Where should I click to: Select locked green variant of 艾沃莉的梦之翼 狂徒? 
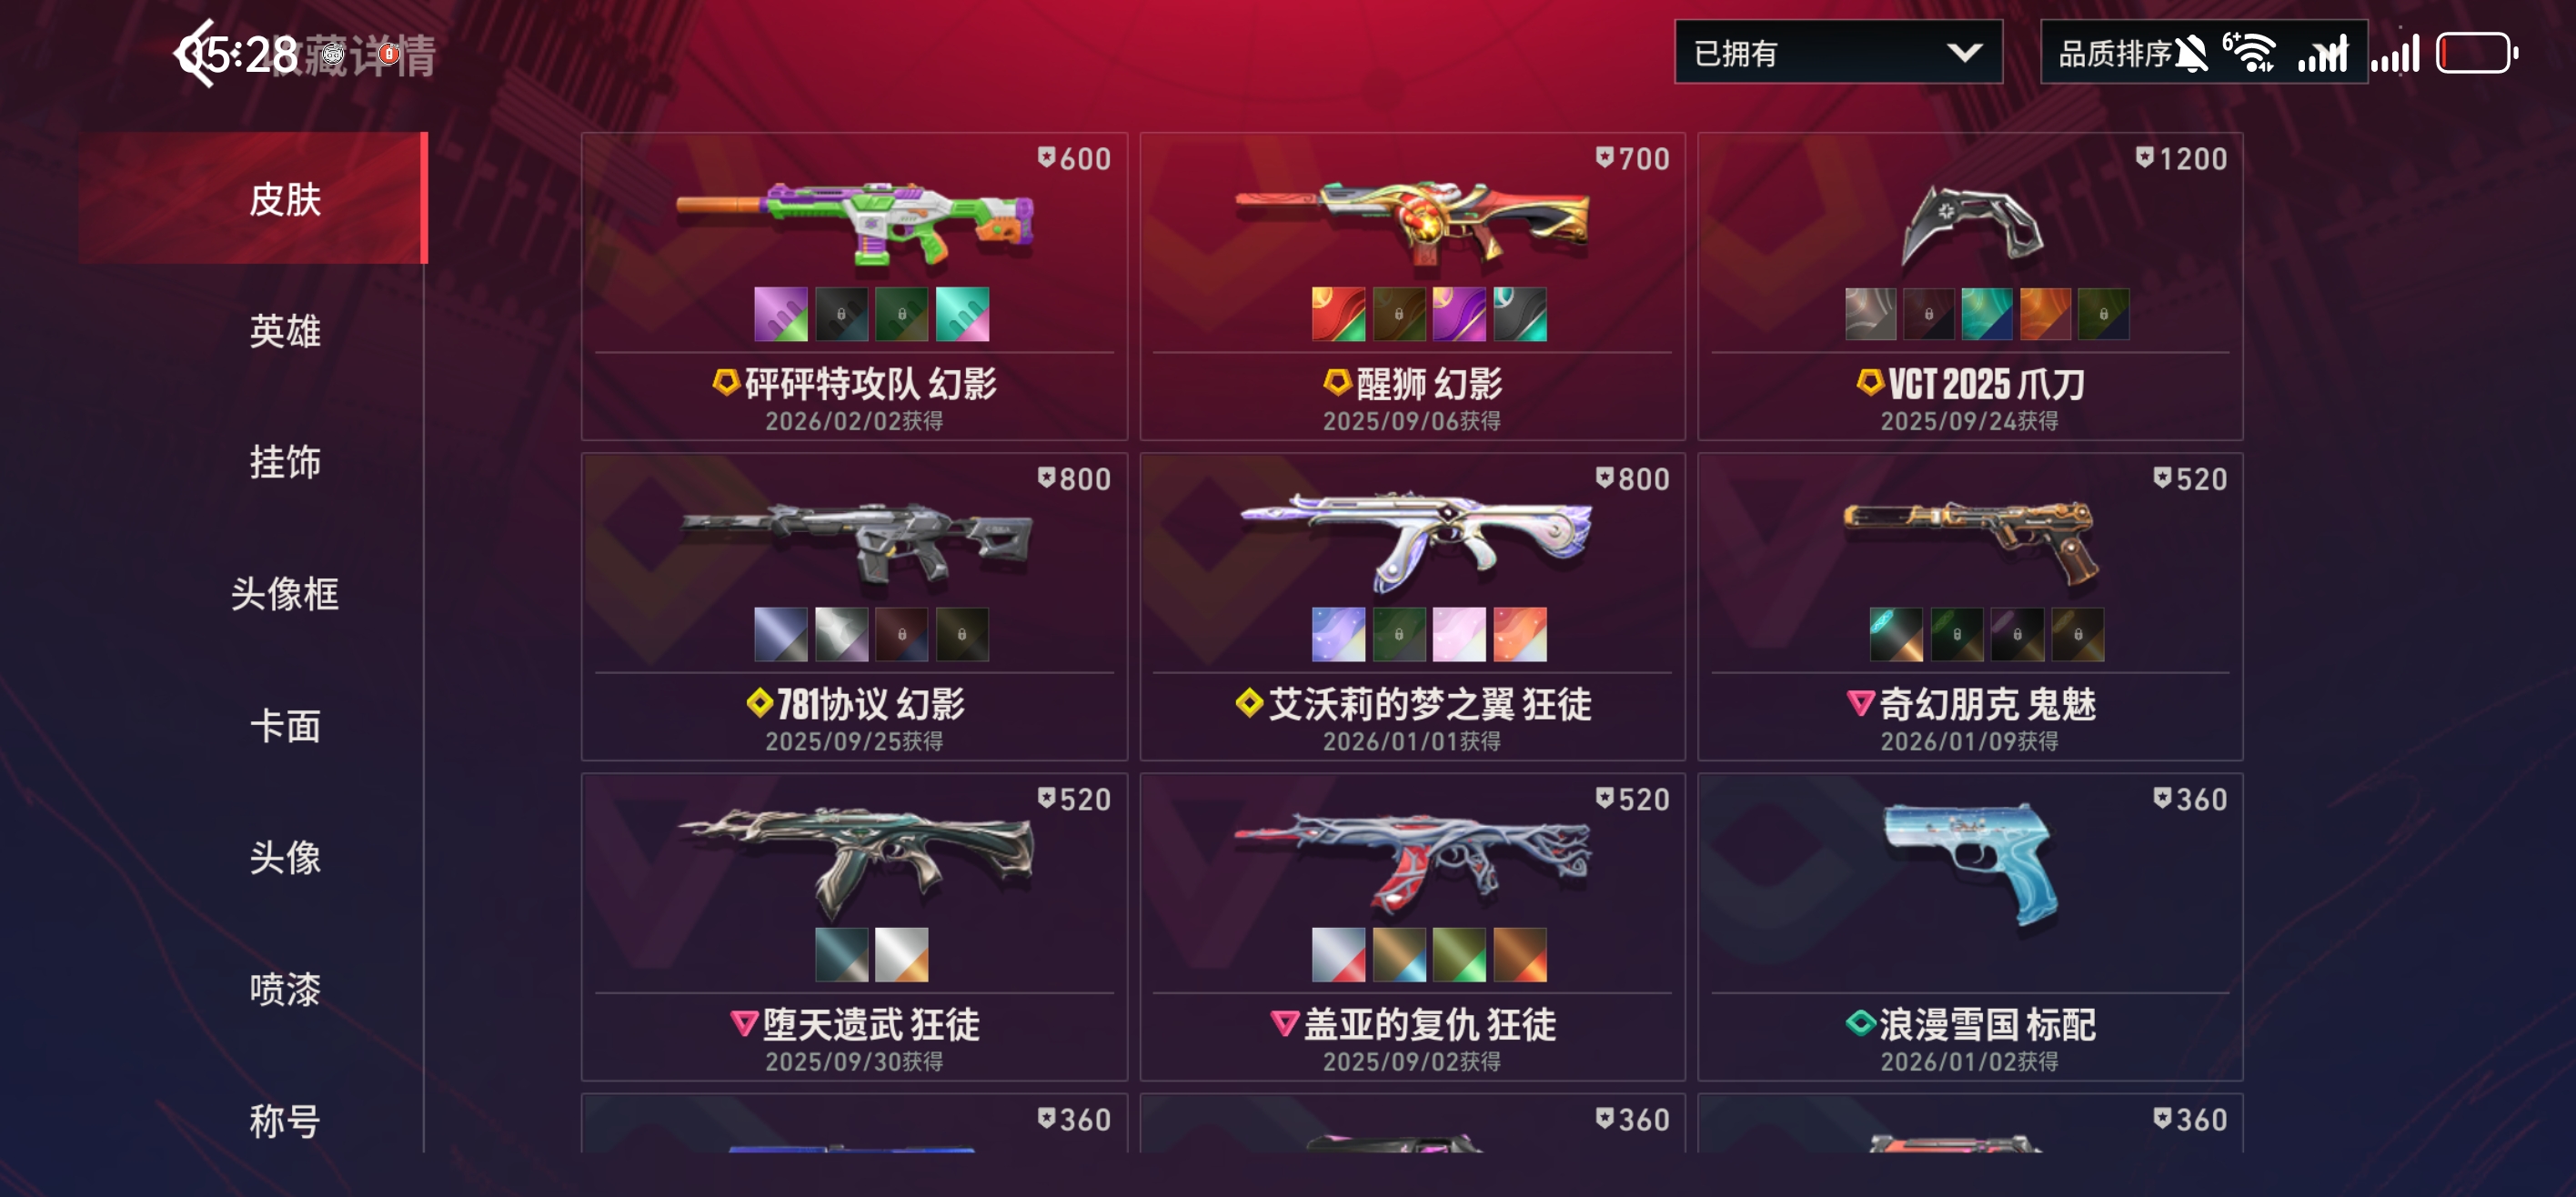coord(1398,634)
